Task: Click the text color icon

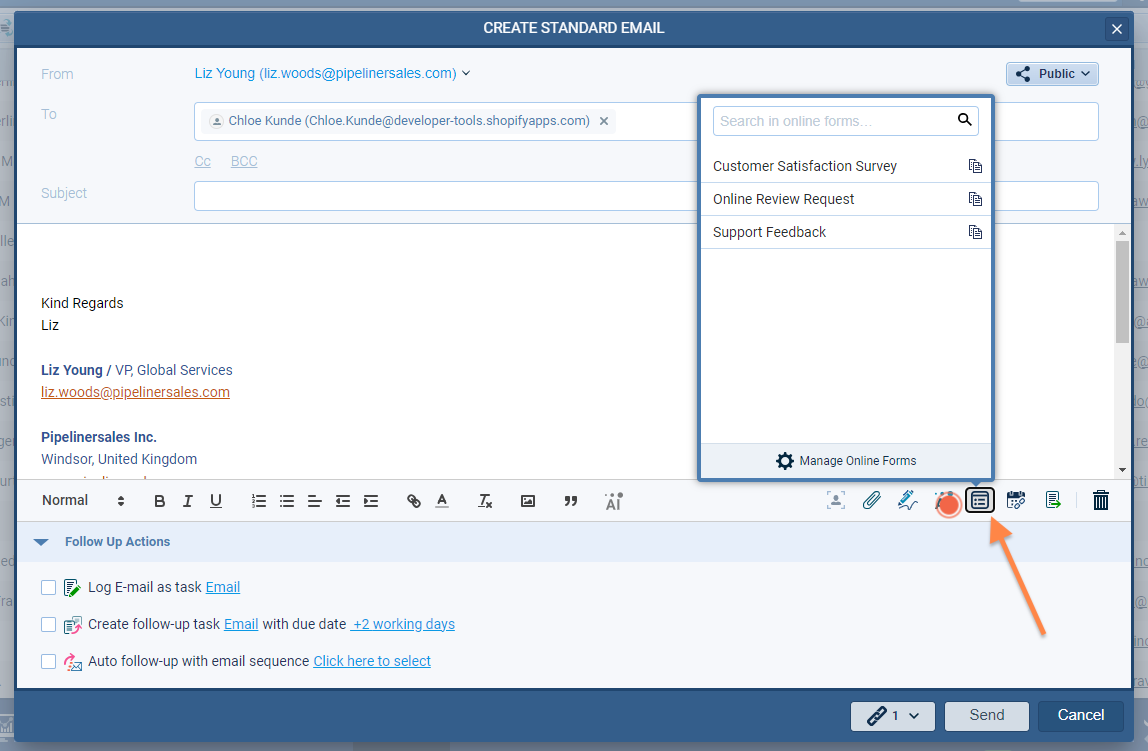Action: coord(442,501)
